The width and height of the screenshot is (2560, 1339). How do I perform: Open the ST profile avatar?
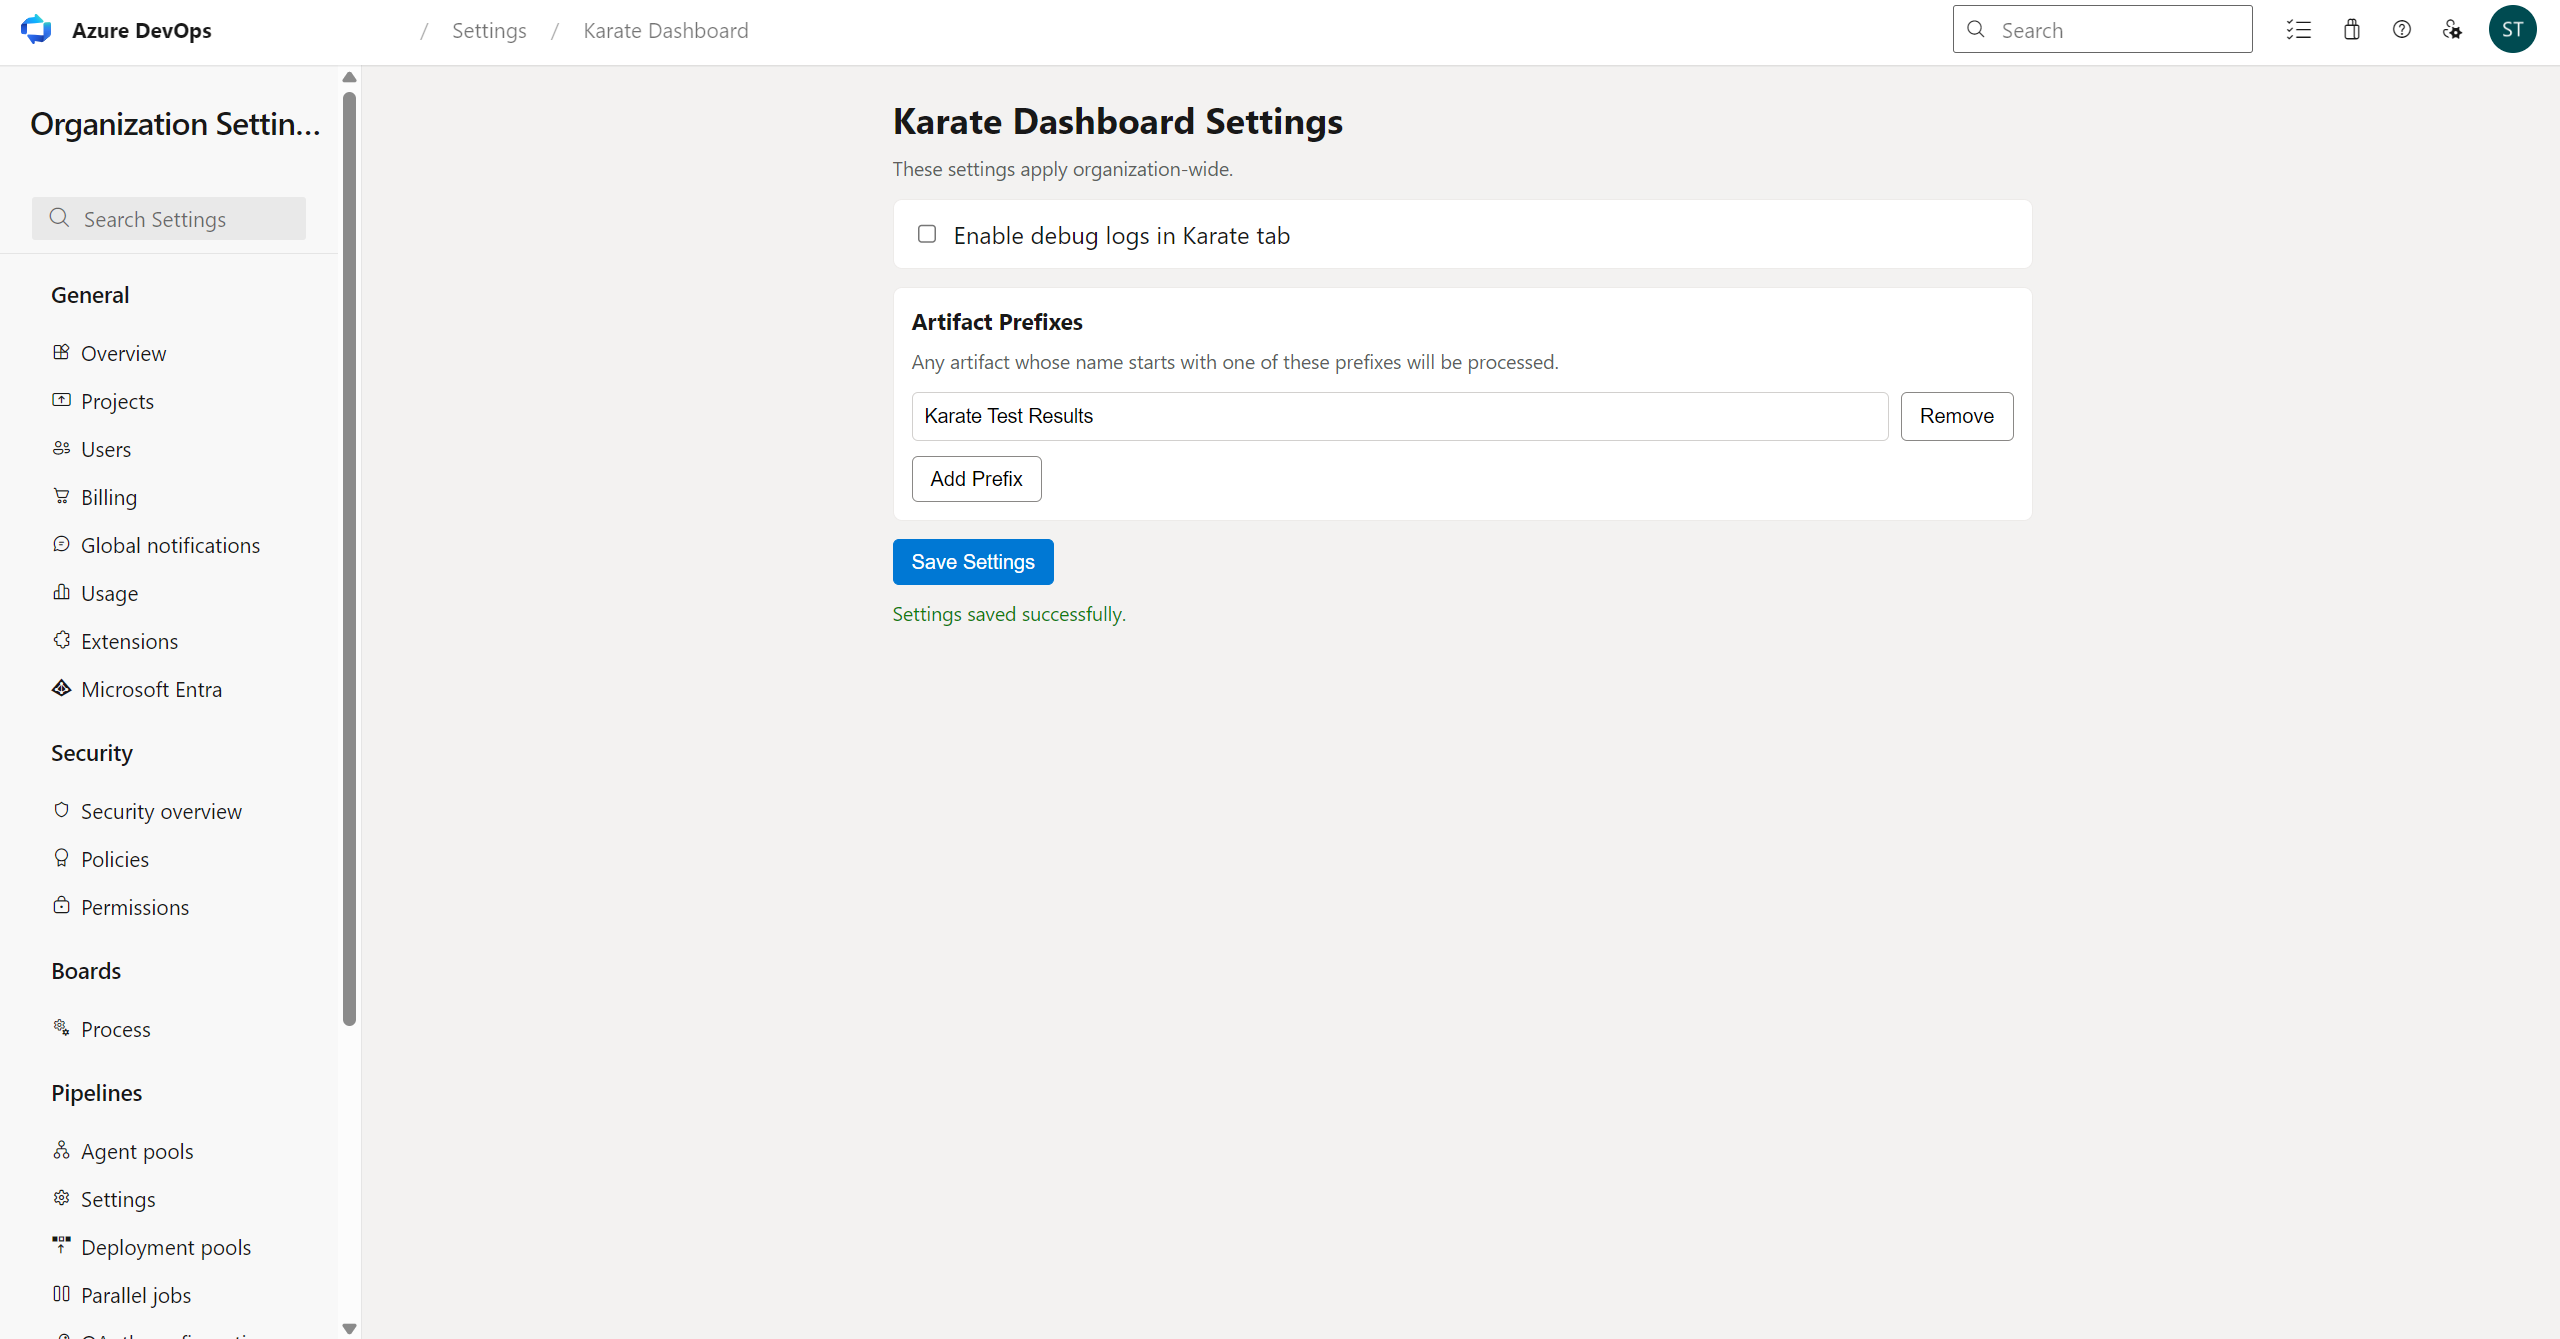[x=2513, y=30]
